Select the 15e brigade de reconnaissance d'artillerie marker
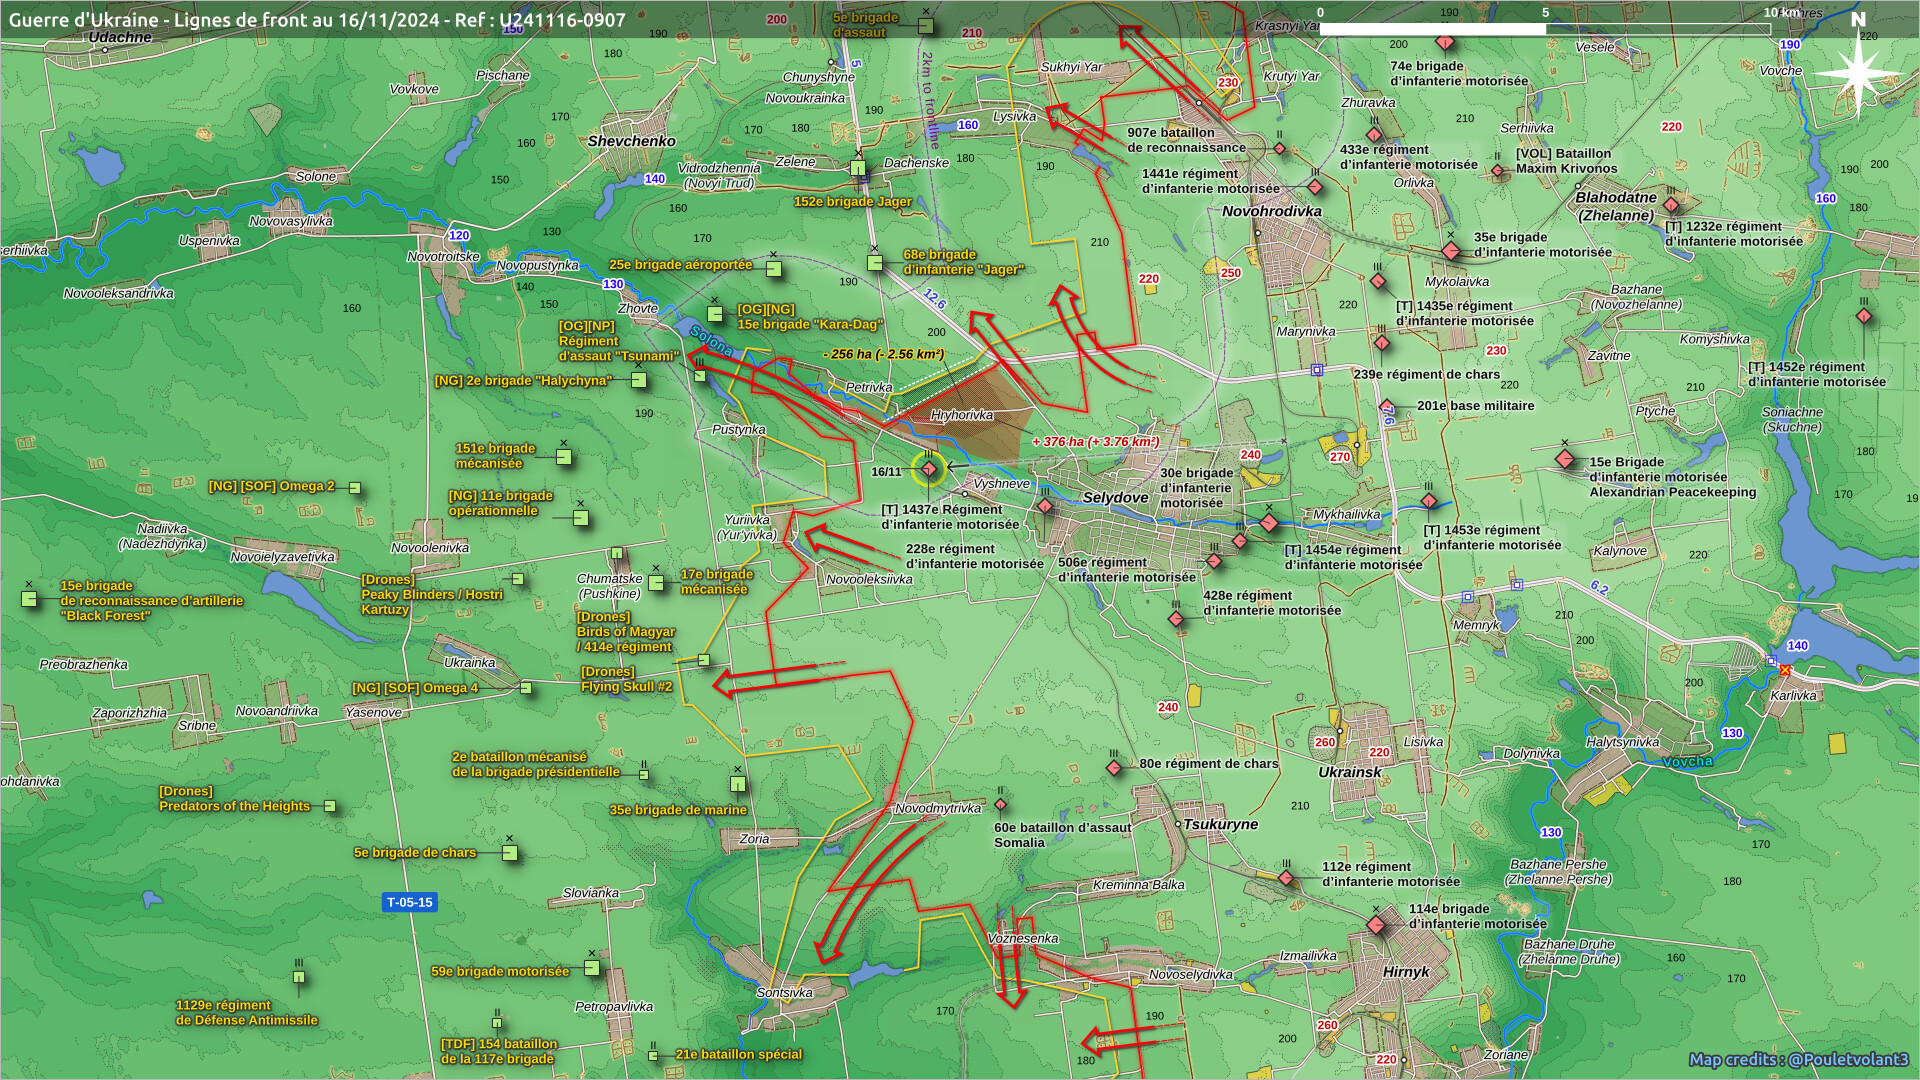Screen dimensions: 1920x1080 click(29, 599)
